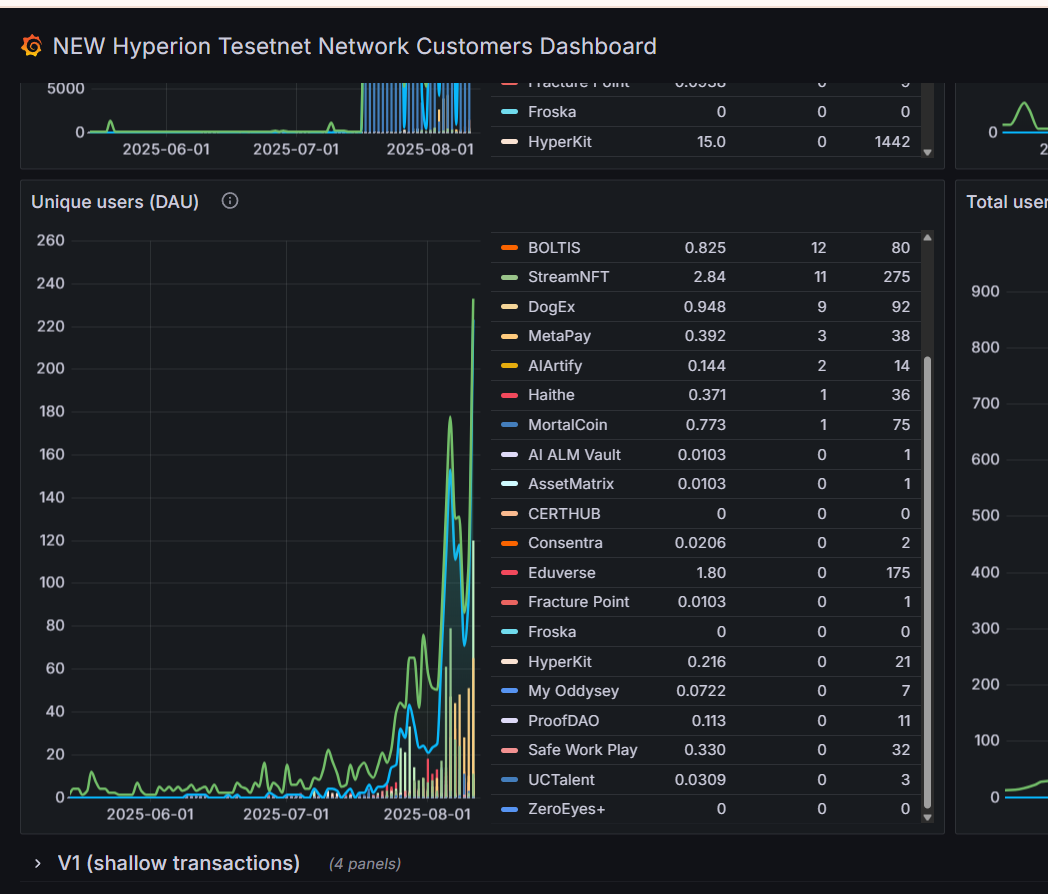Click info icon beside Unique users (DAU)

tap(230, 201)
